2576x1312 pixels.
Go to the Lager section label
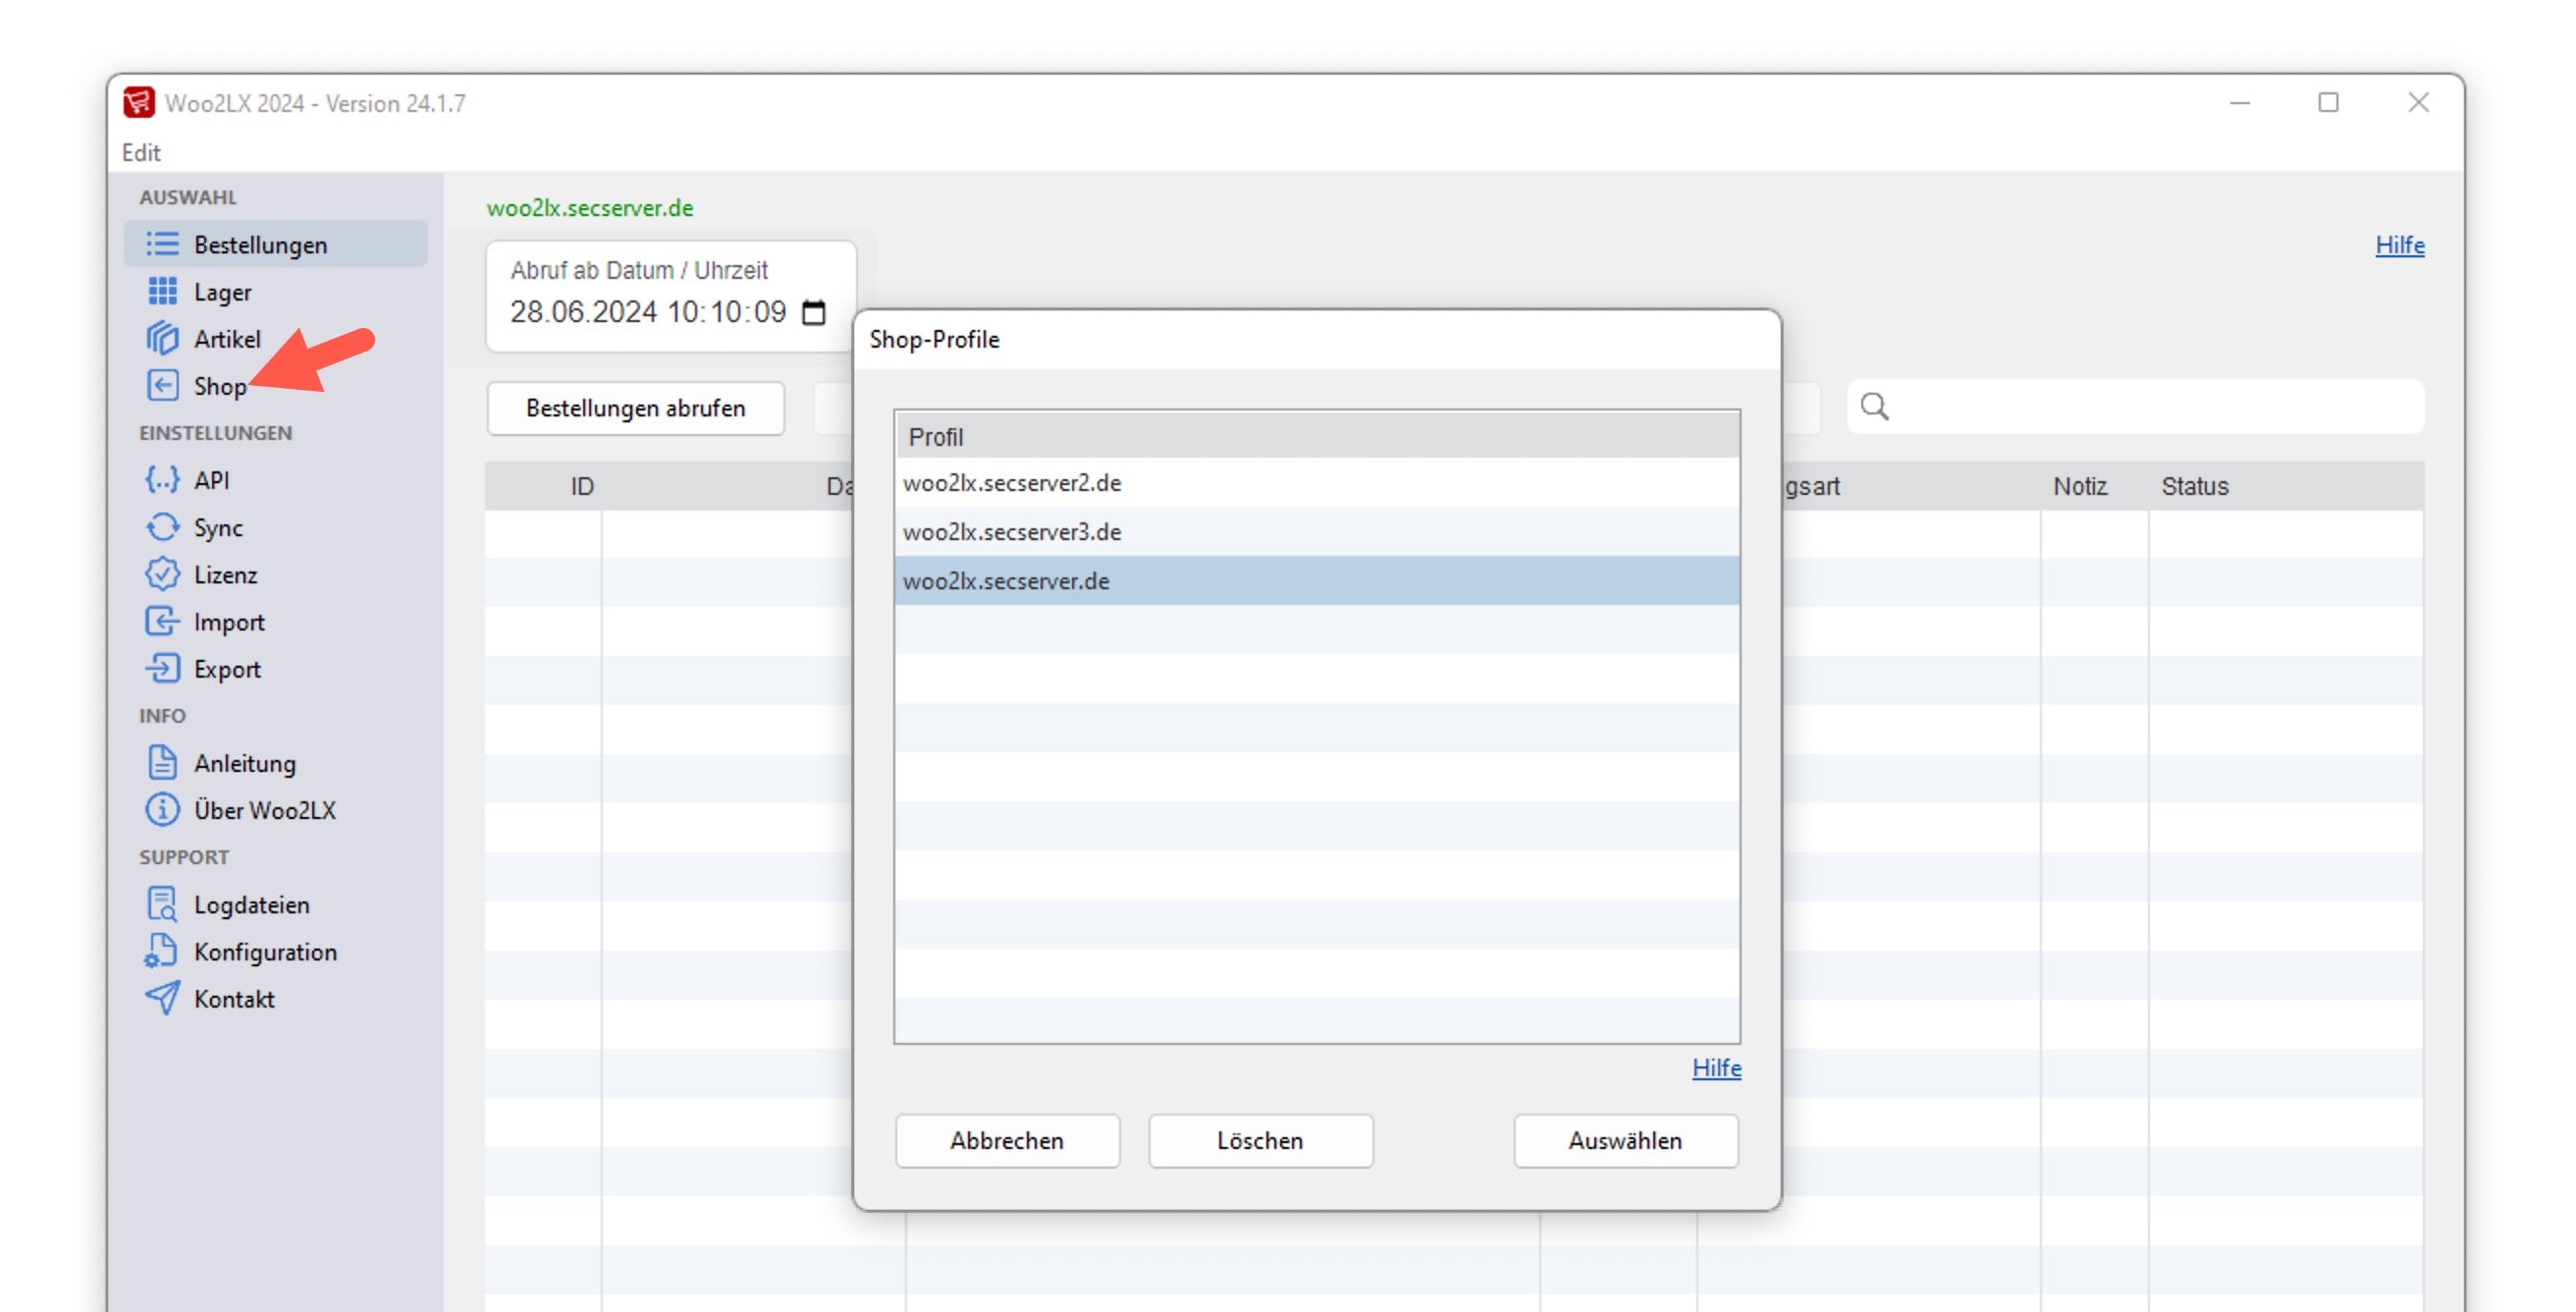point(222,292)
